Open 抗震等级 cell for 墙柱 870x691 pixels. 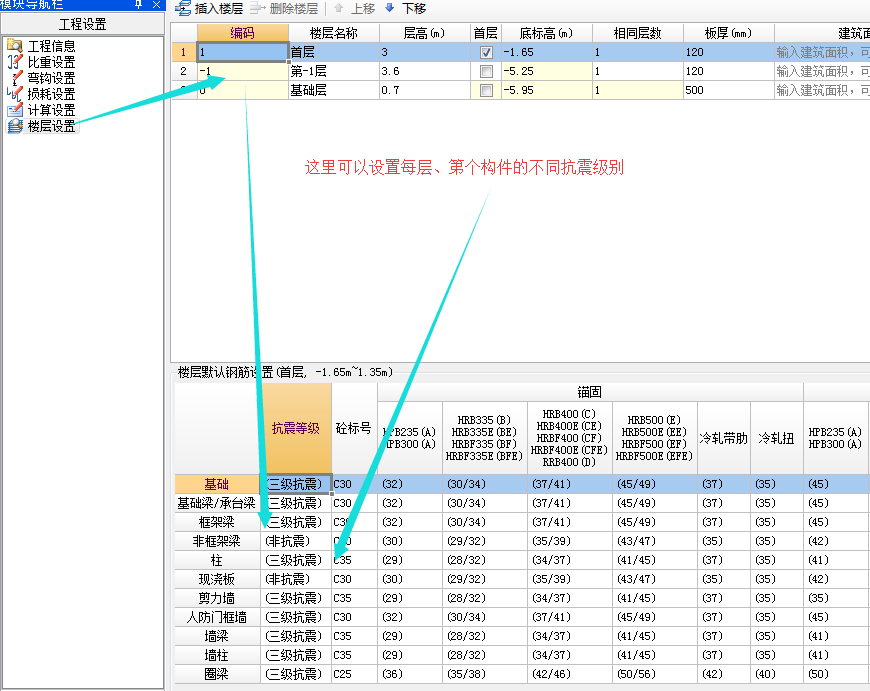click(x=296, y=655)
